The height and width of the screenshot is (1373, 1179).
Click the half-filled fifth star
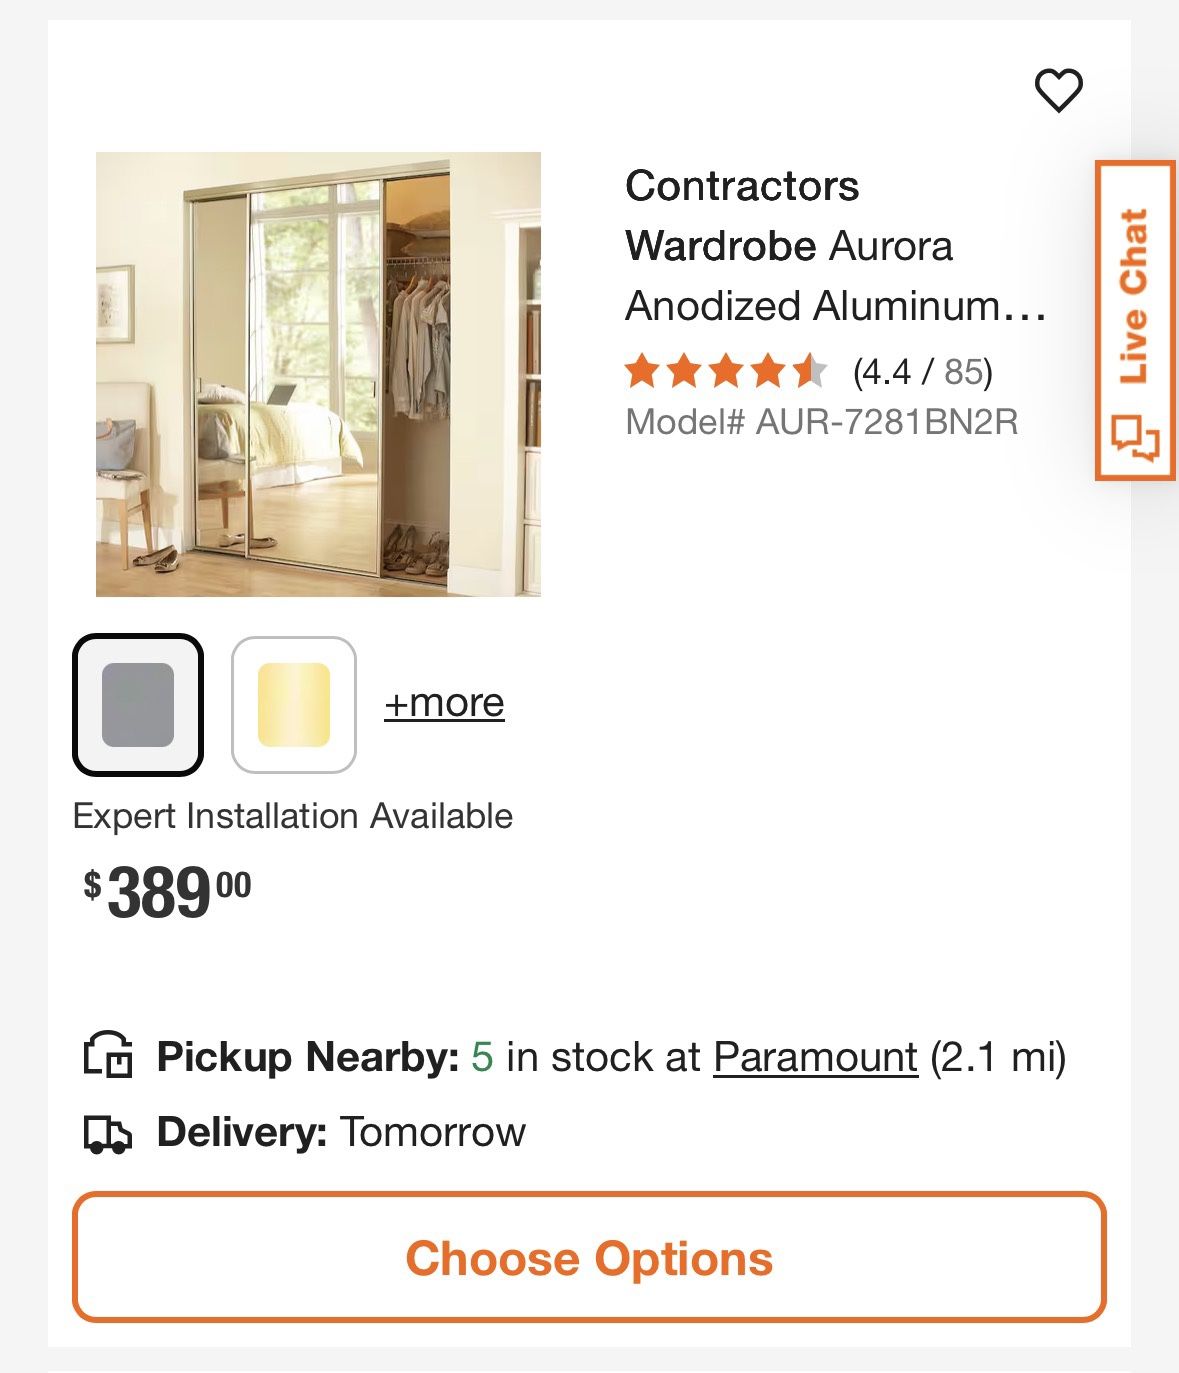pos(812,371)
